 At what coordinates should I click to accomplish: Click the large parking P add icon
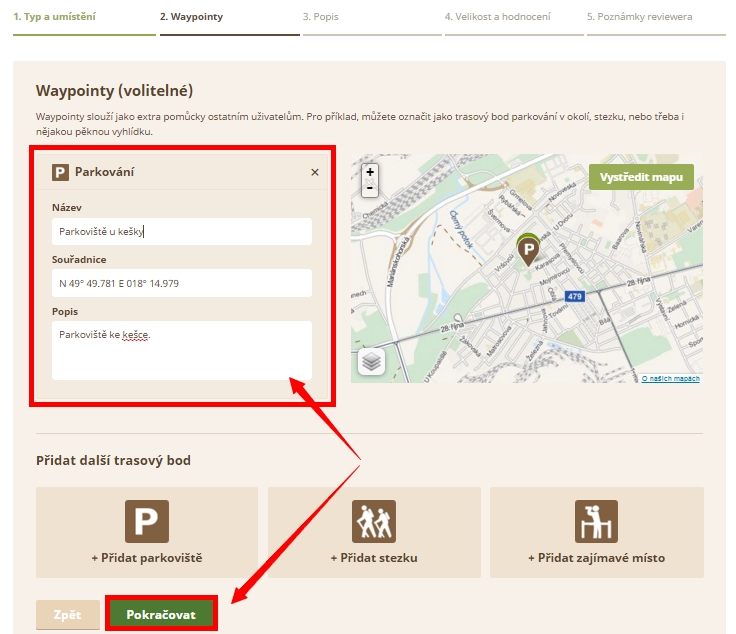click(147, 521)
